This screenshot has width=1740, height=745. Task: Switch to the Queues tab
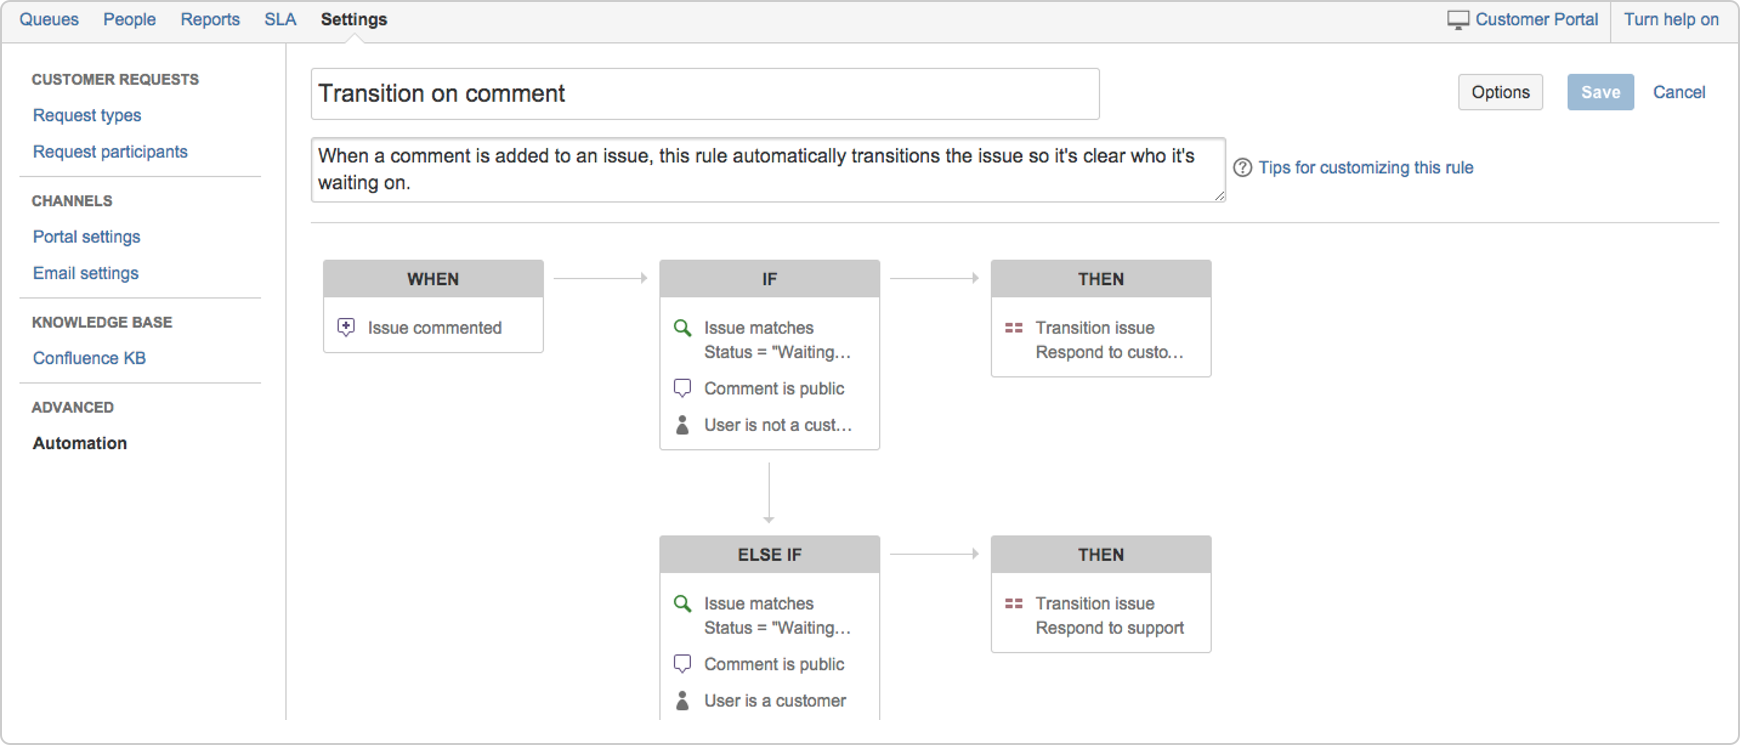pos(49,20)
